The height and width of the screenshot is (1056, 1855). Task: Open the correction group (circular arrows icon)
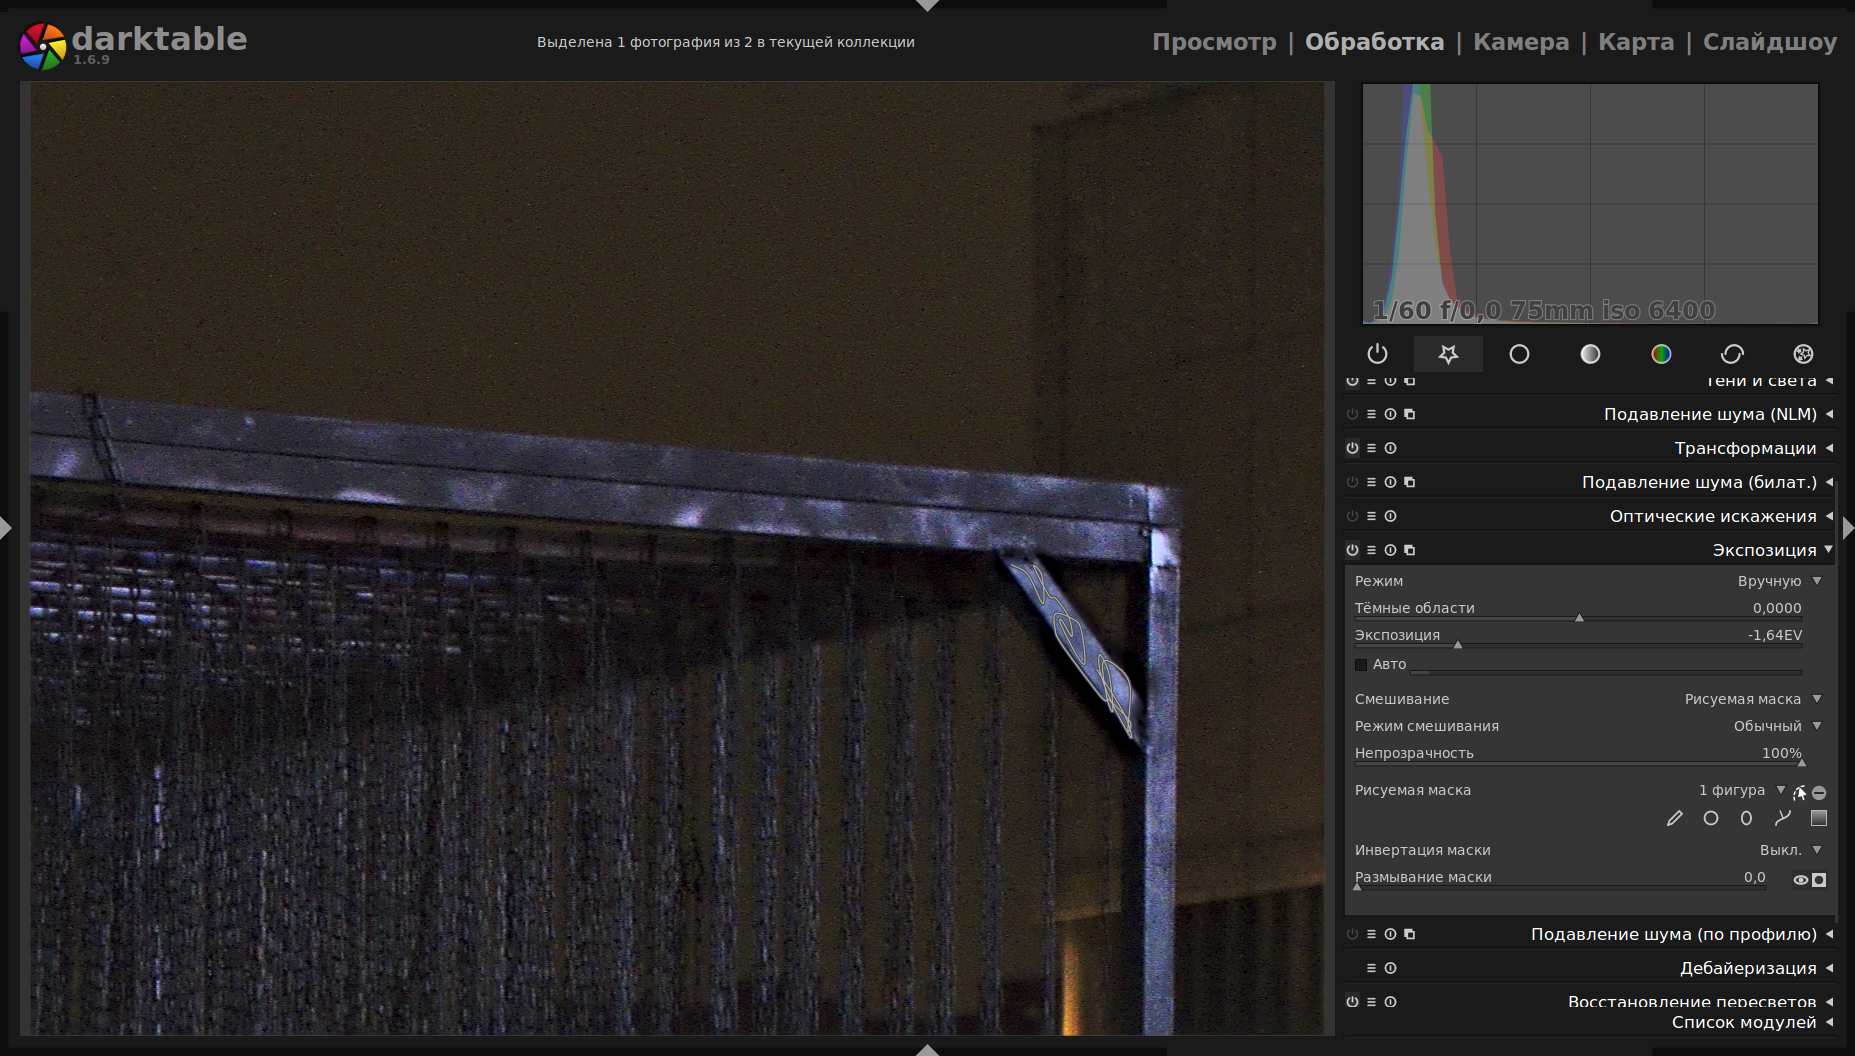pos(1732,354)
